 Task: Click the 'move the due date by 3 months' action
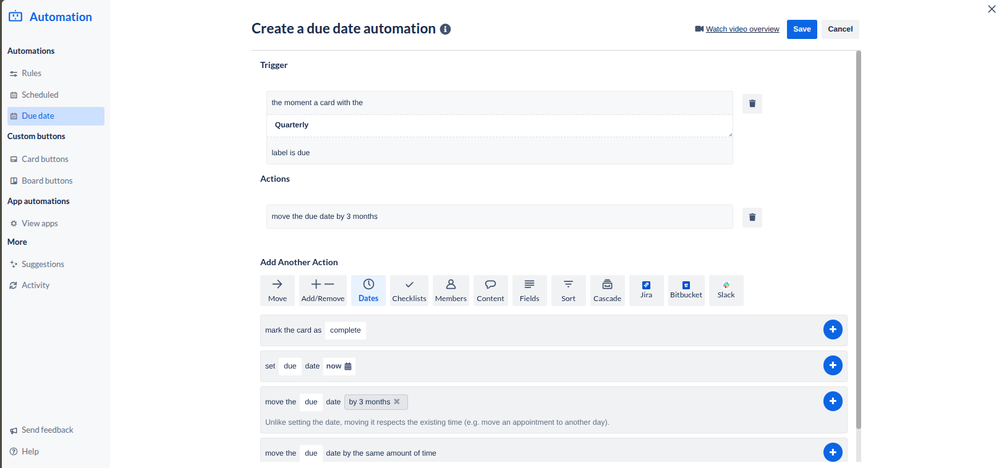pyautogui.click(x=500, y=216)
